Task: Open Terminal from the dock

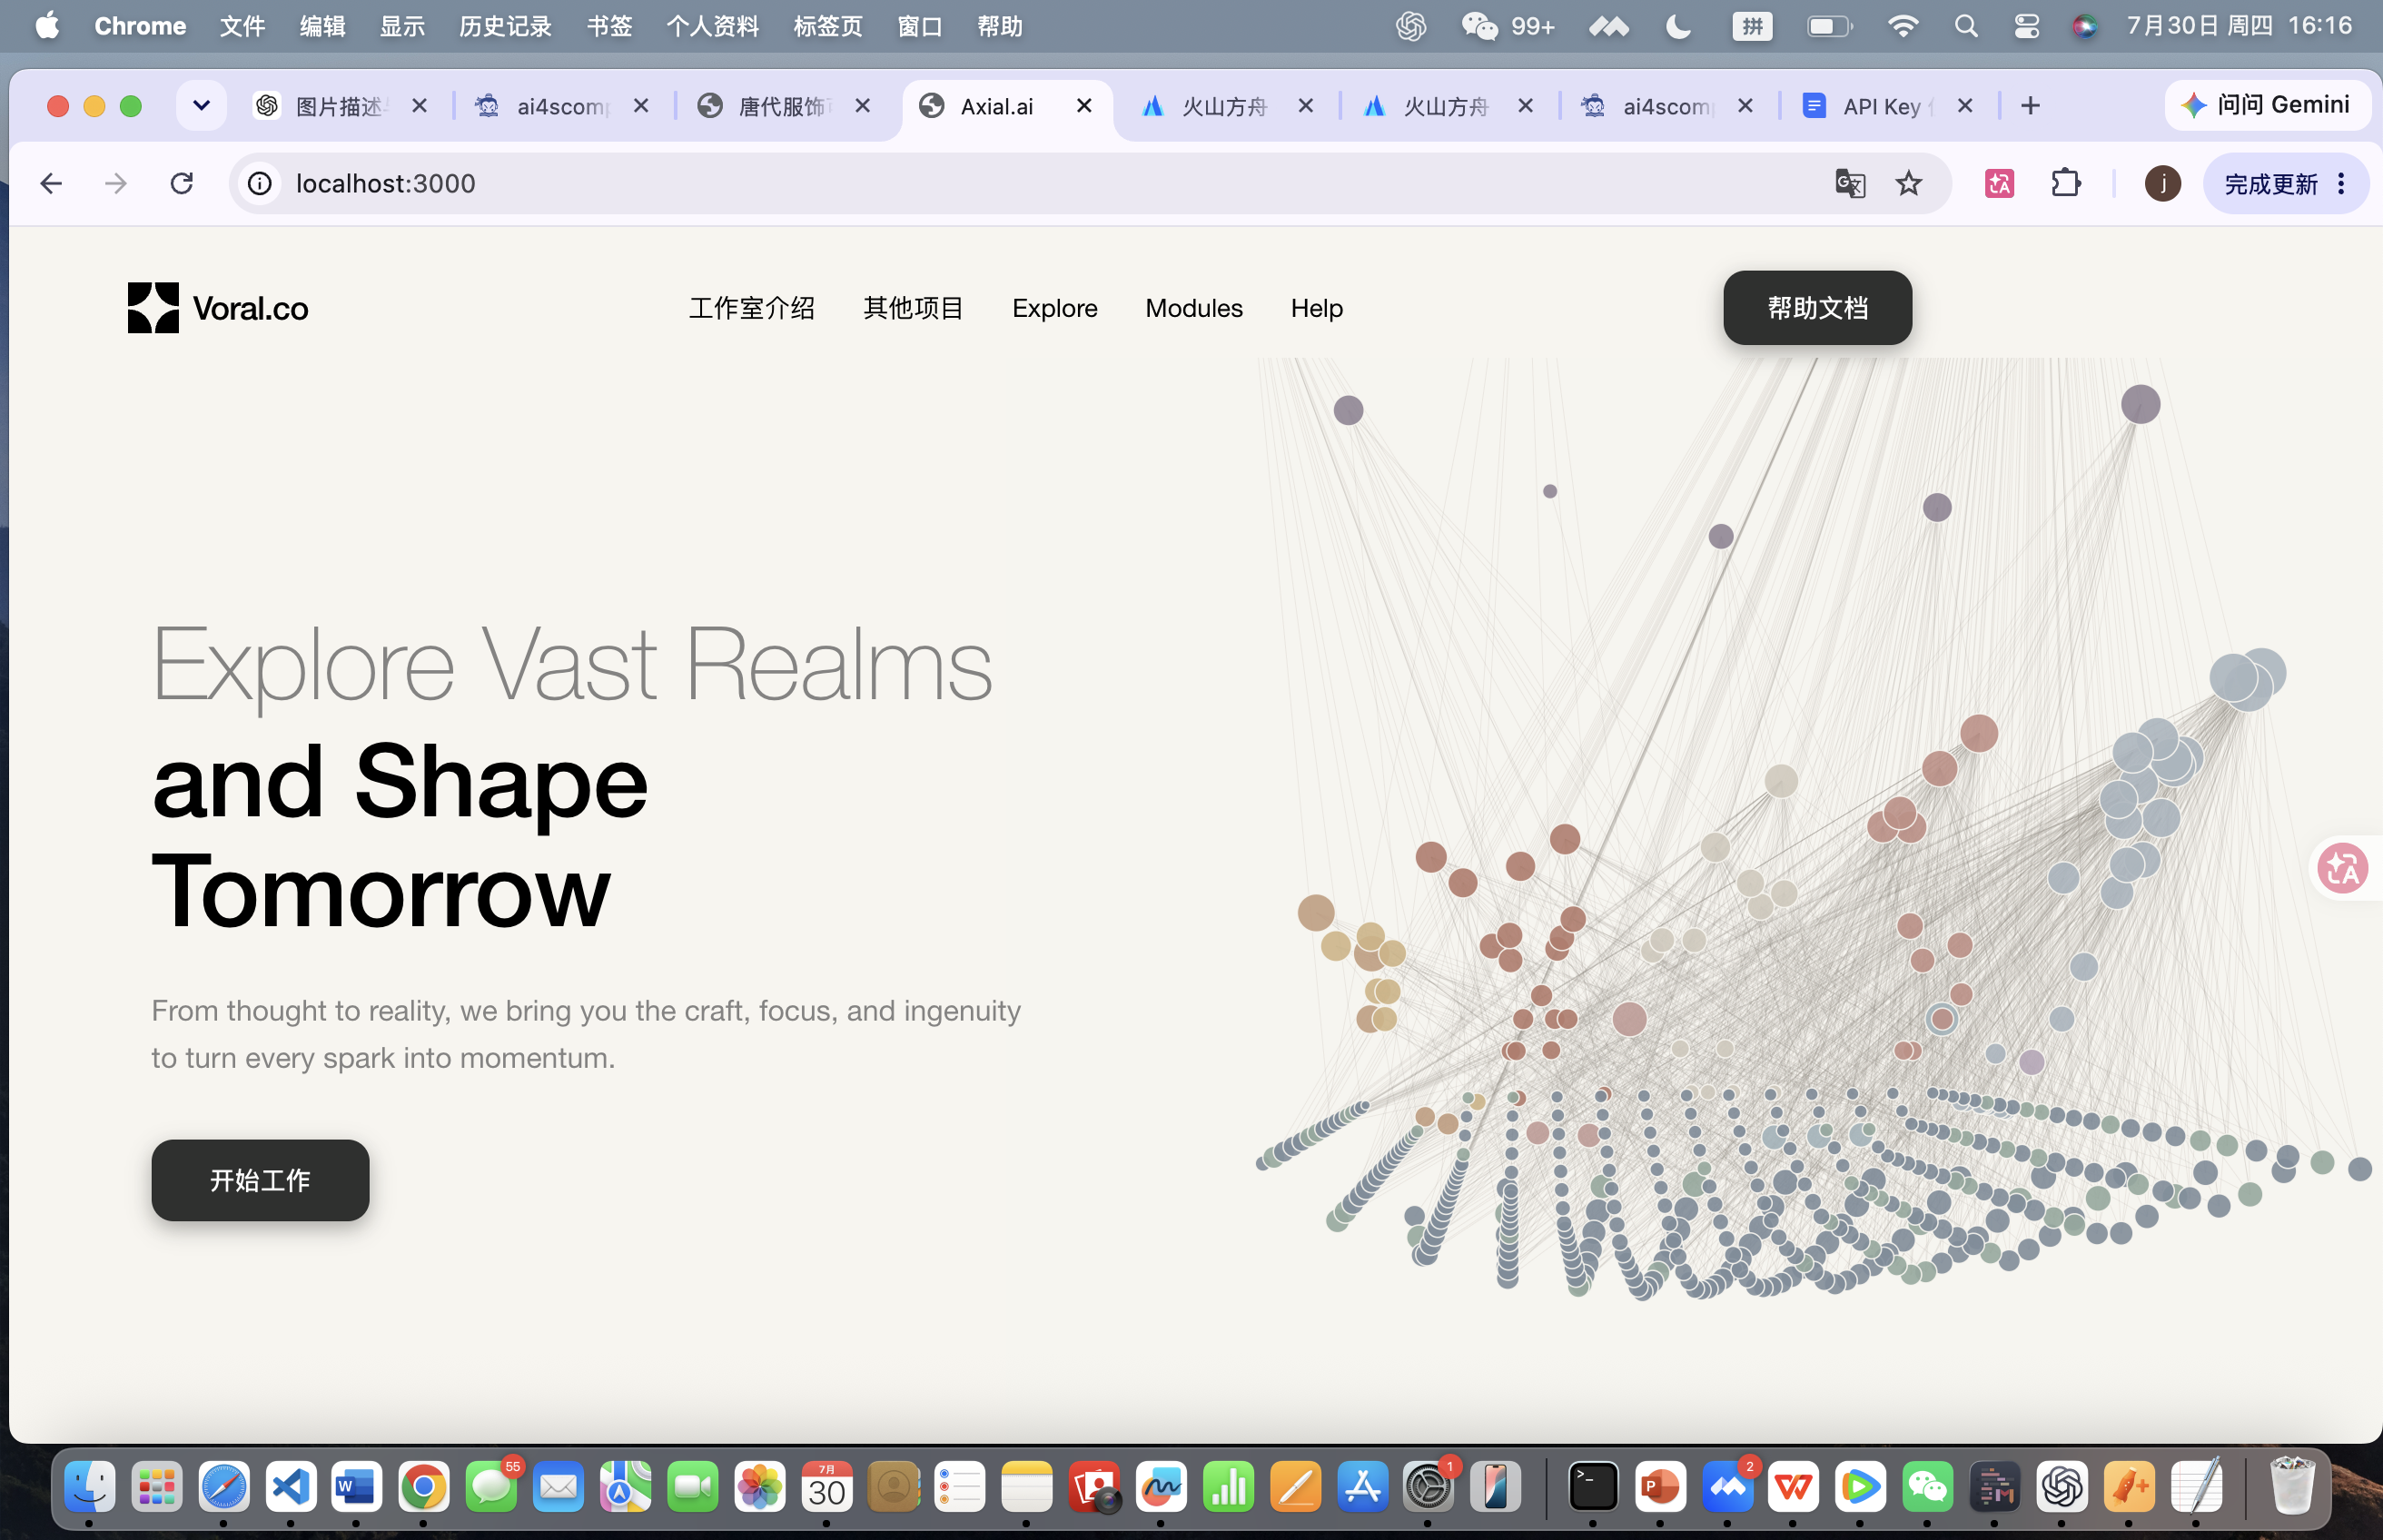Action: point(1592,1487)
